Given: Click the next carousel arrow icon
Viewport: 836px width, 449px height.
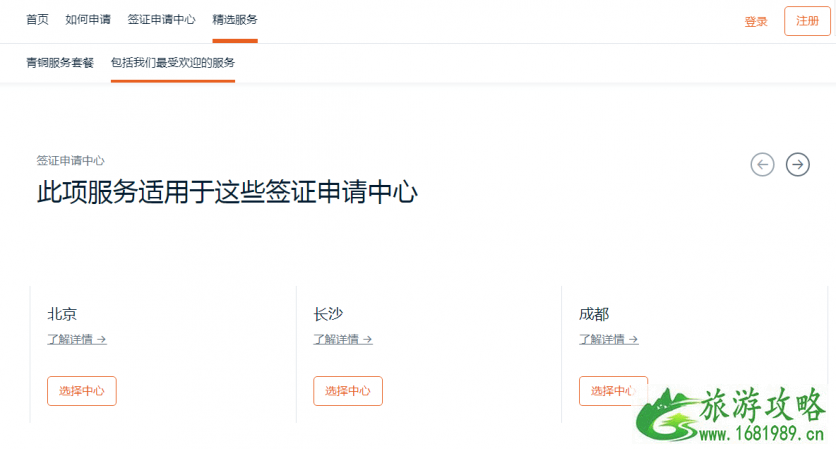Looking at the screenshot, I should click(x=798, y=164).
